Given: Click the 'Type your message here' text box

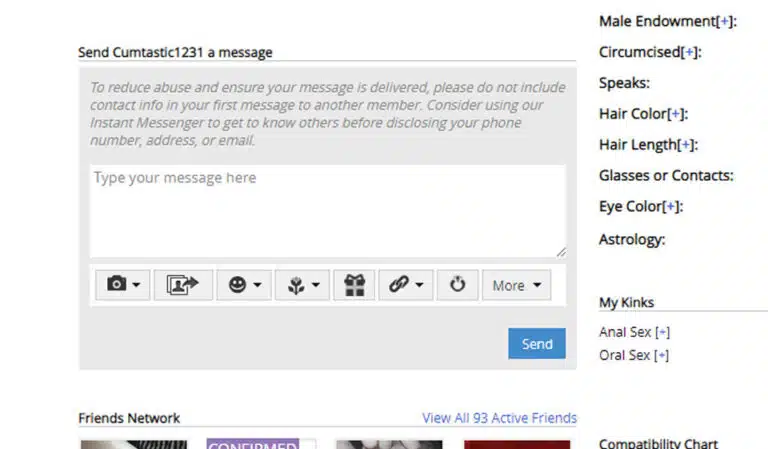Looking at the screenshot, I should [x=327, y=210].
